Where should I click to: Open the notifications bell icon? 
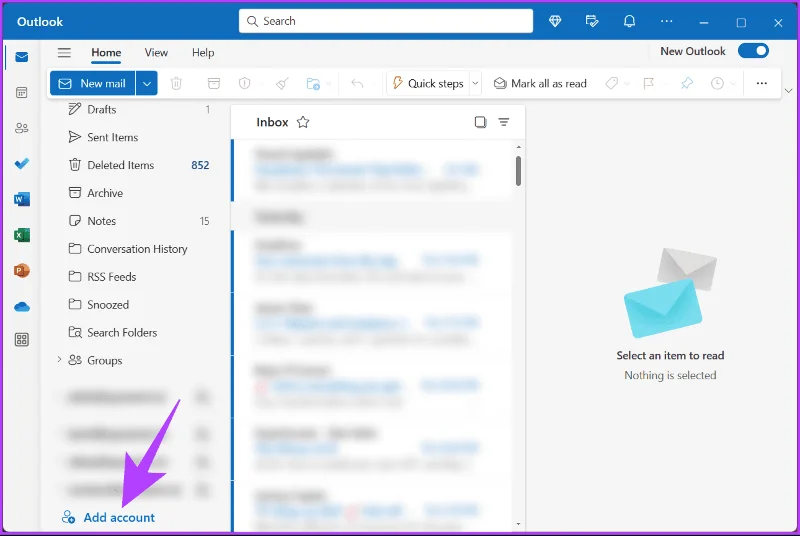(630, 21)
